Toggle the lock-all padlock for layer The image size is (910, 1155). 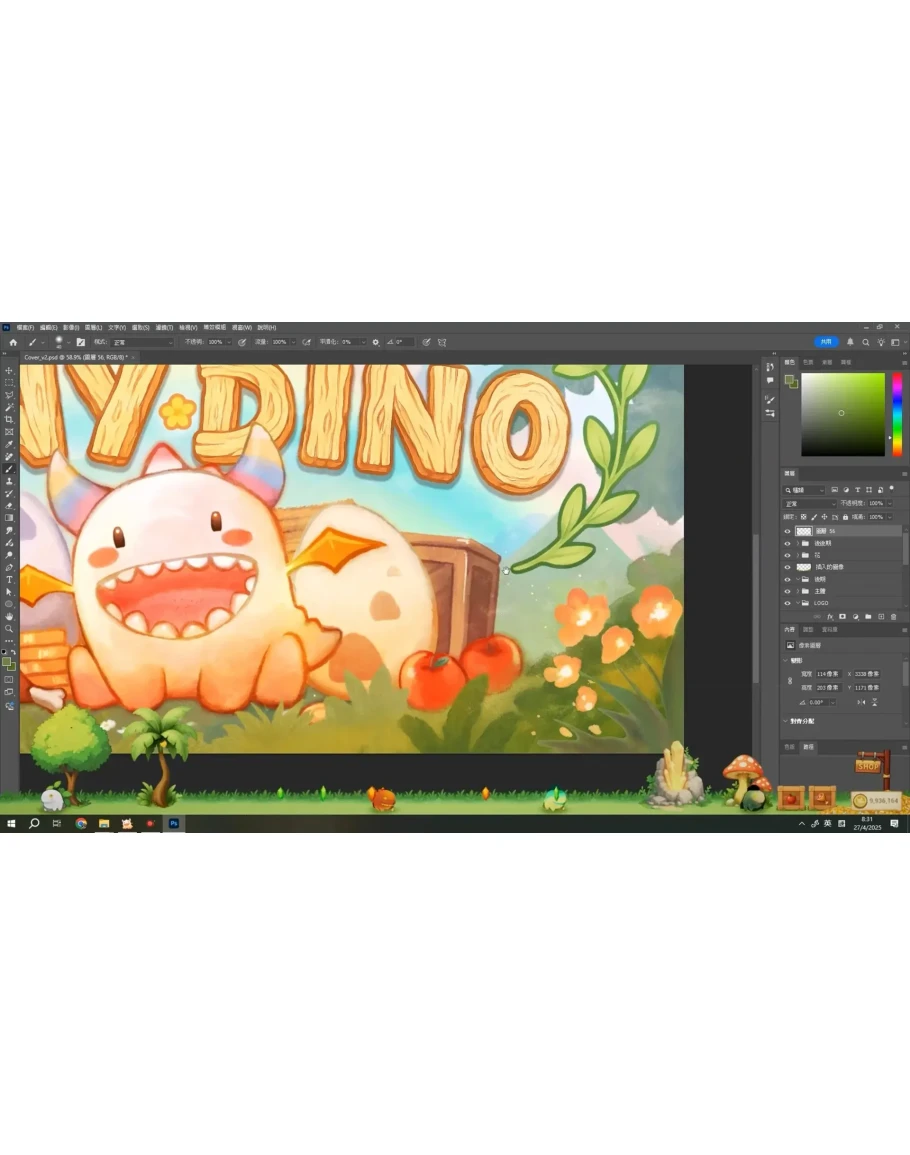tap(845, 517)
